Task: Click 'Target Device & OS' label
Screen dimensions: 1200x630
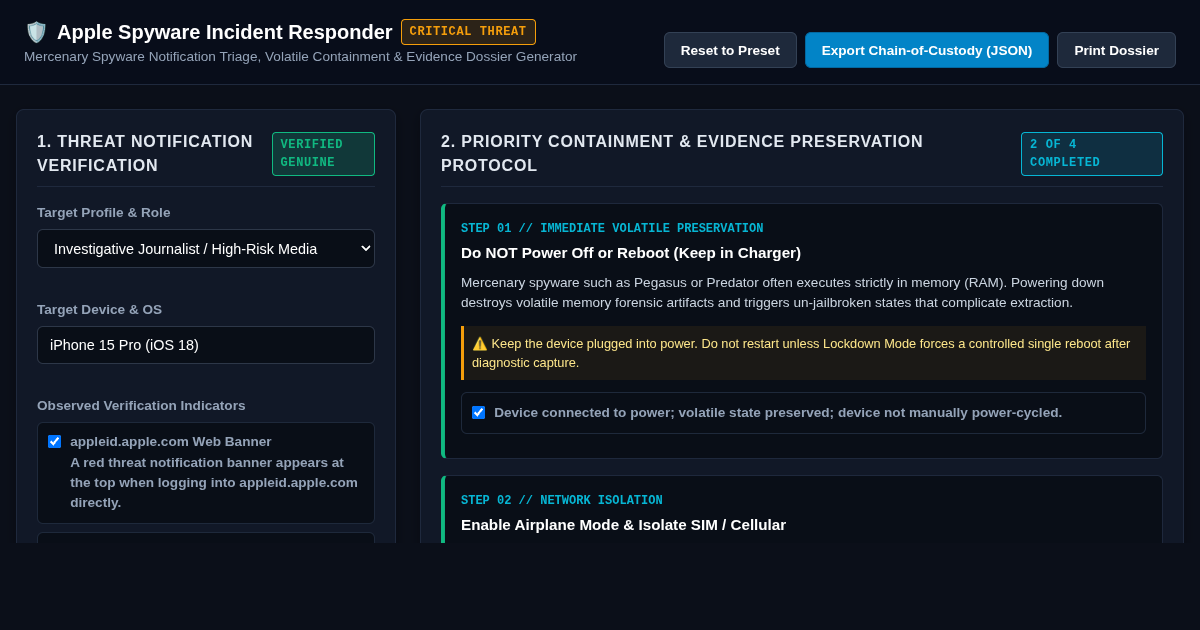Action: (99, 309)
